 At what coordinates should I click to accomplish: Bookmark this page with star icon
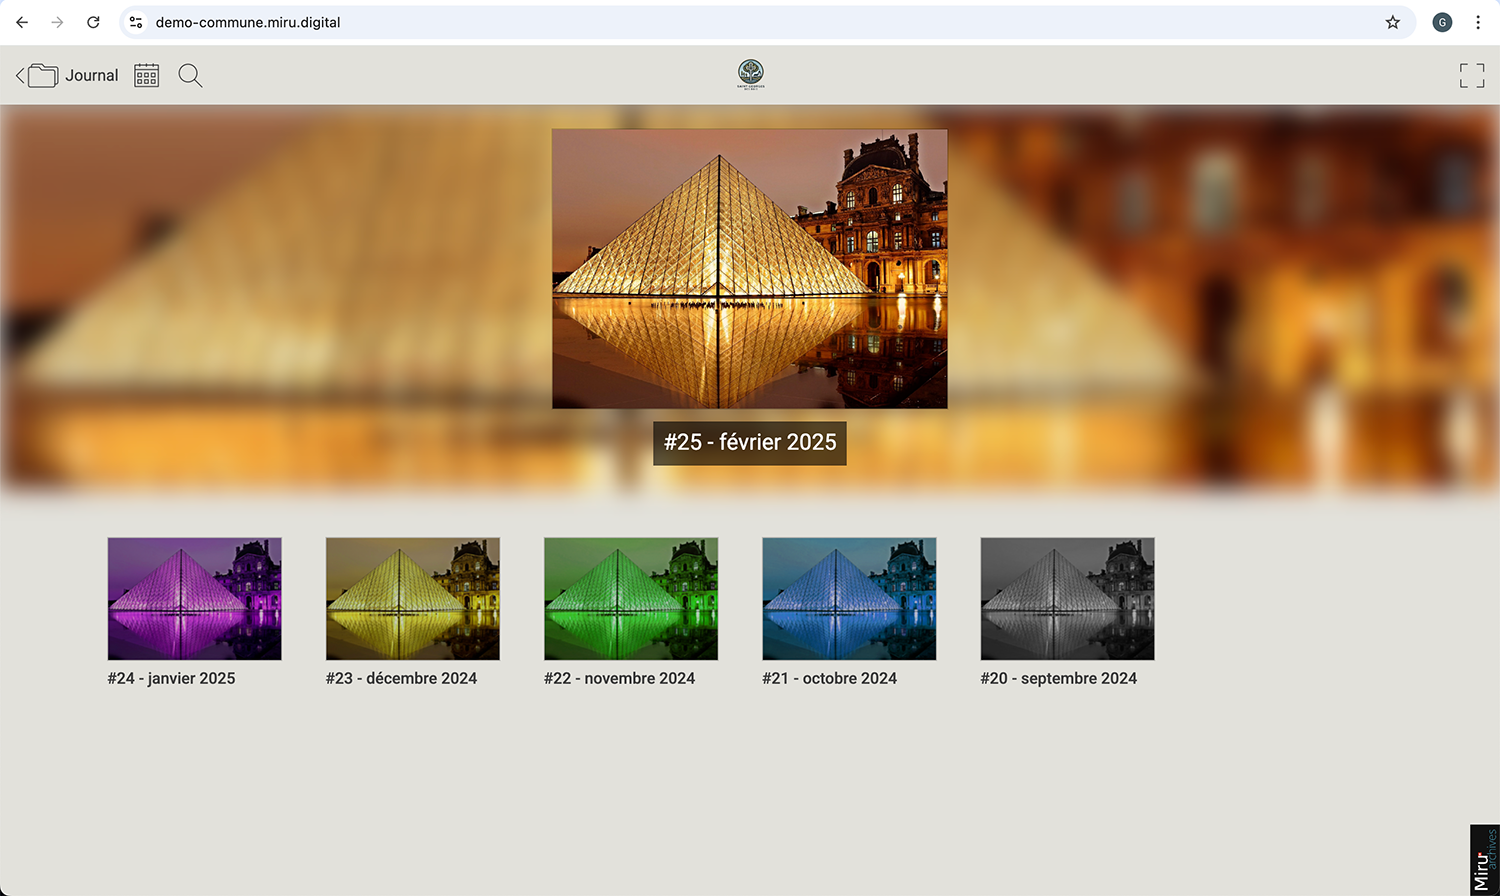(1392, 22)
